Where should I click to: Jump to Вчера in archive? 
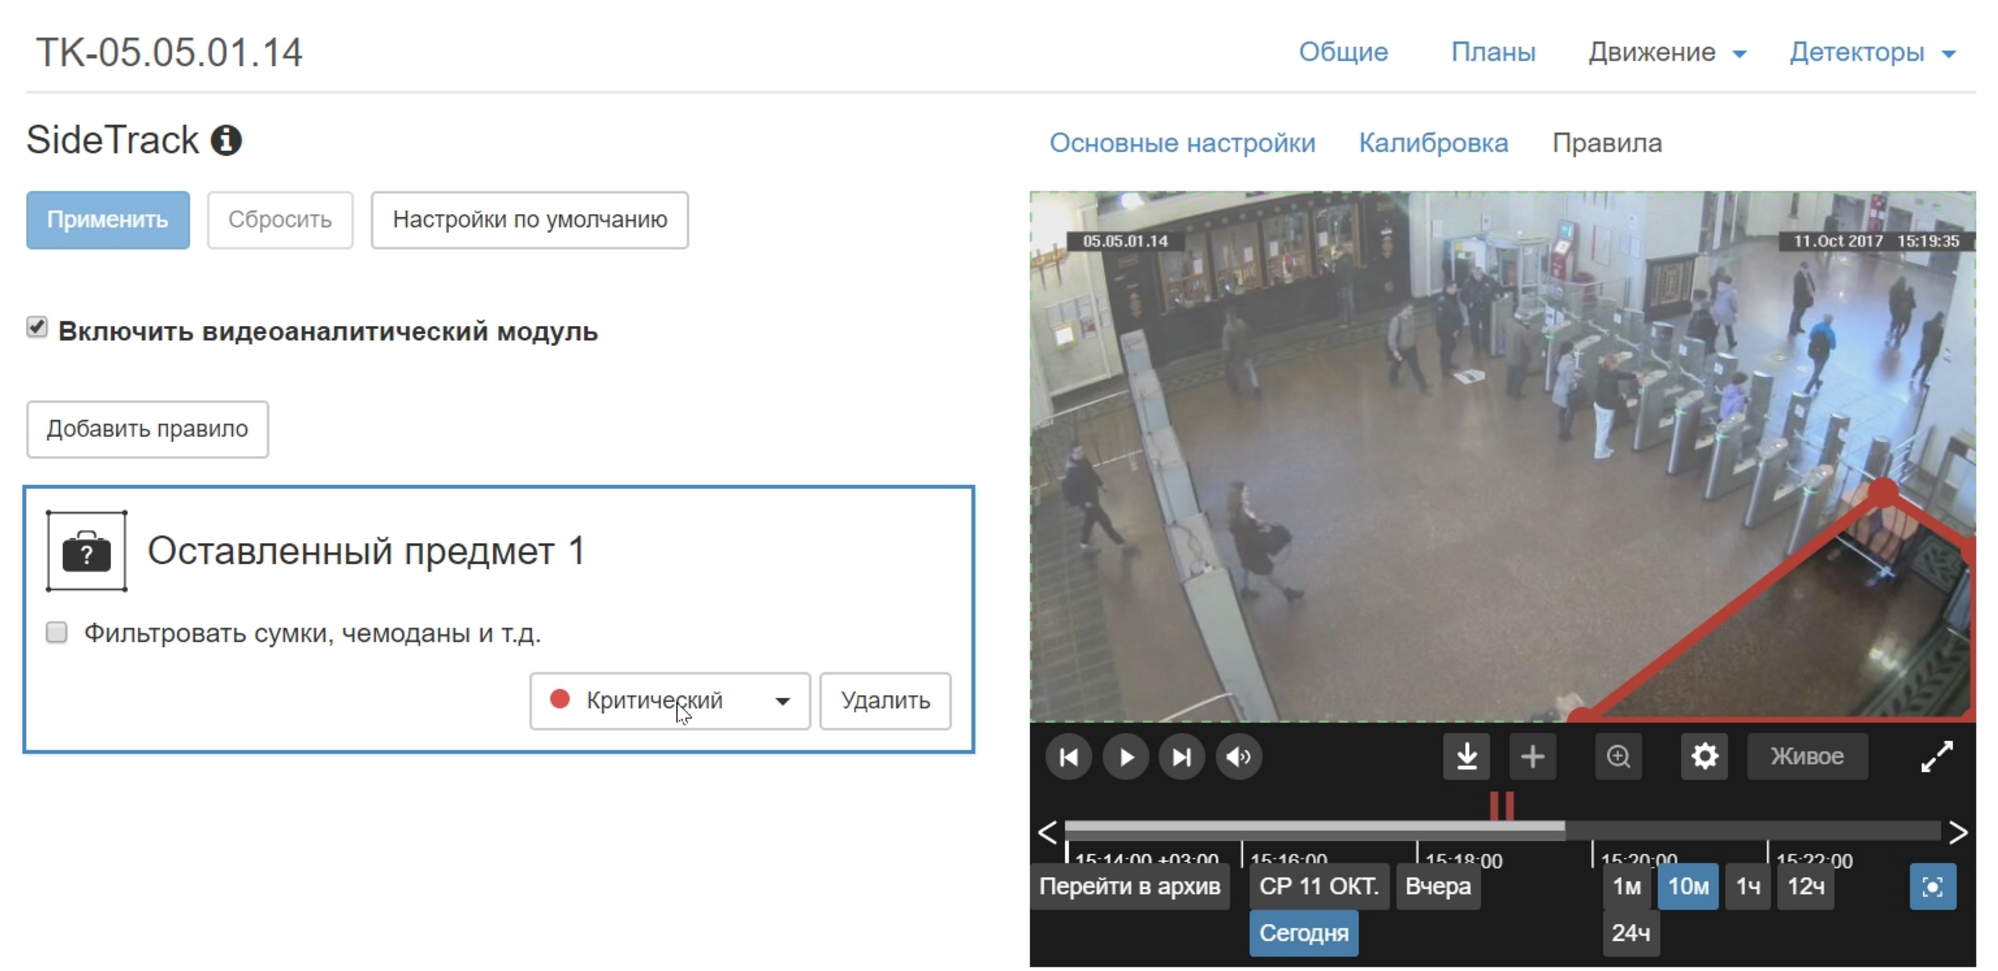tap(1438, 887)
